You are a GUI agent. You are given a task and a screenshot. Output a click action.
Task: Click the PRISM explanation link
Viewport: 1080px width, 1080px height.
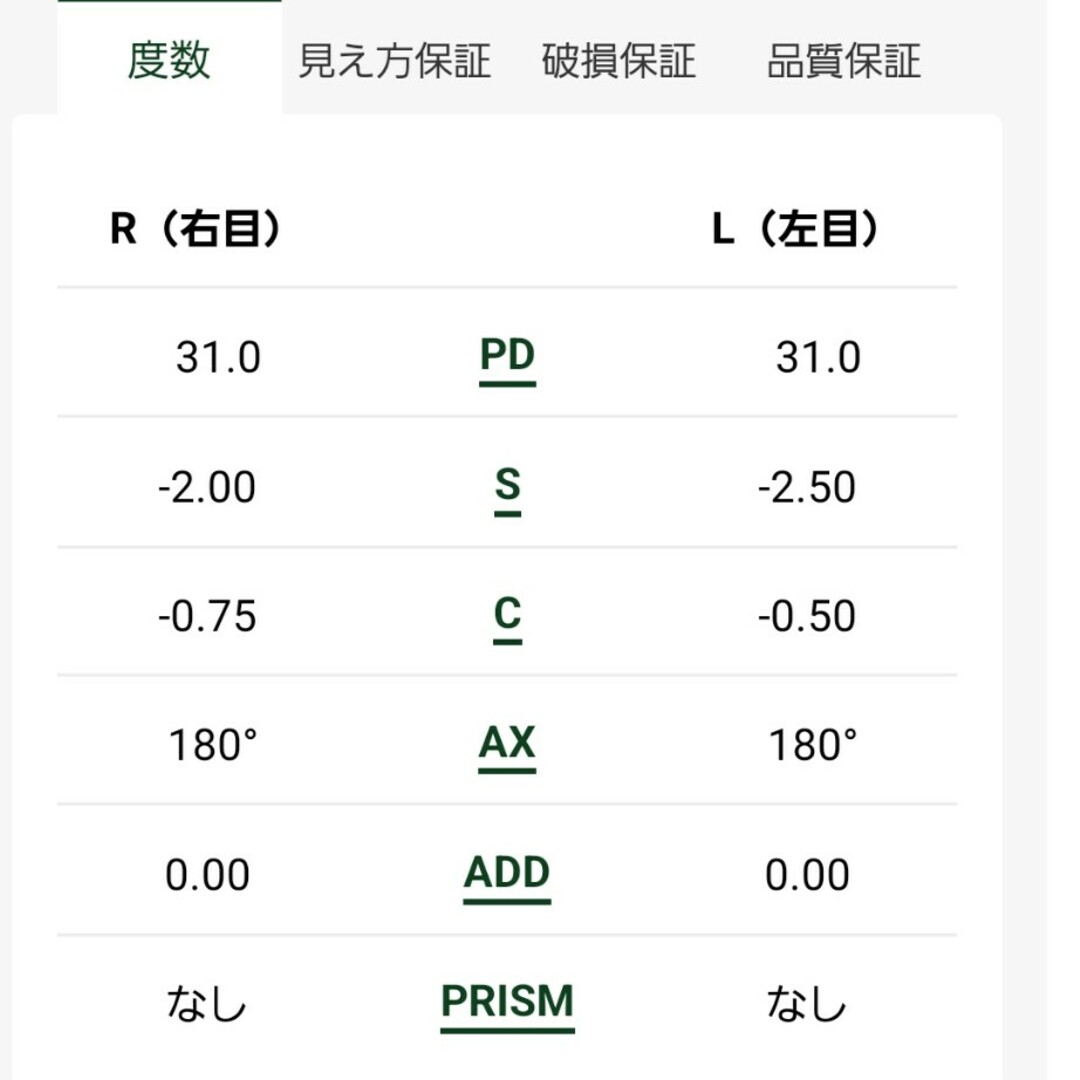(508, 1006)
